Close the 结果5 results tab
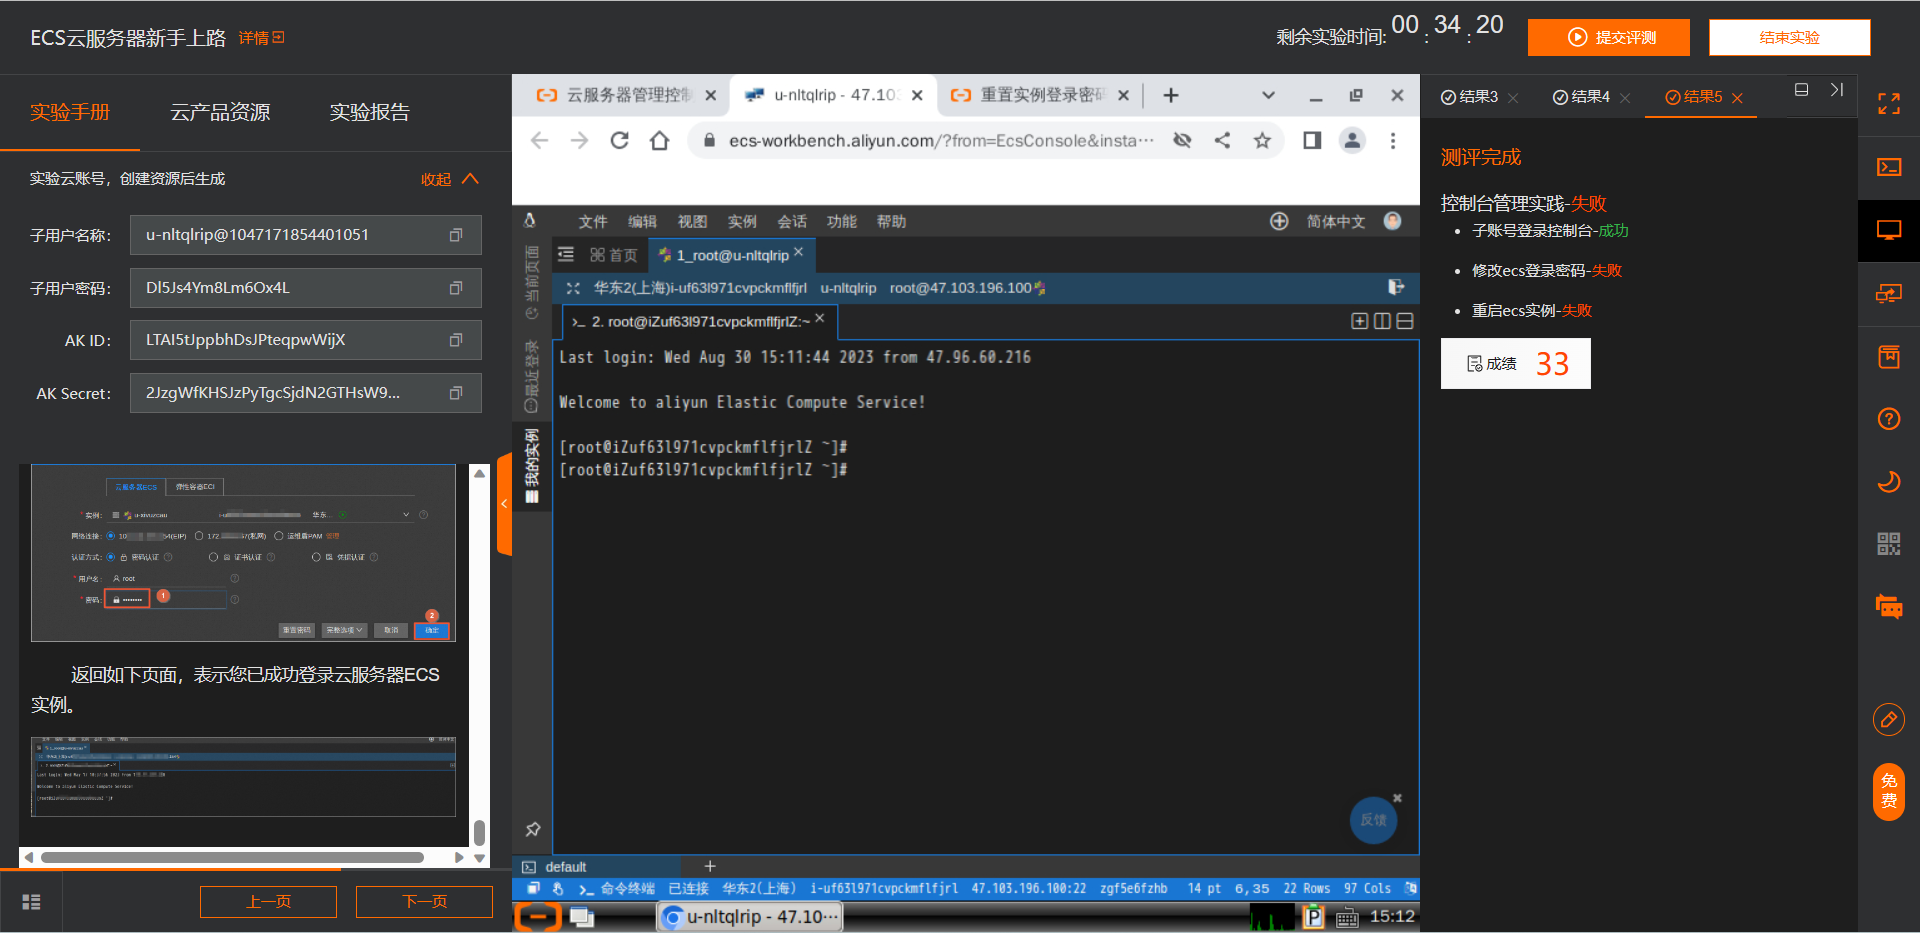 click(x=1737, y=98)
